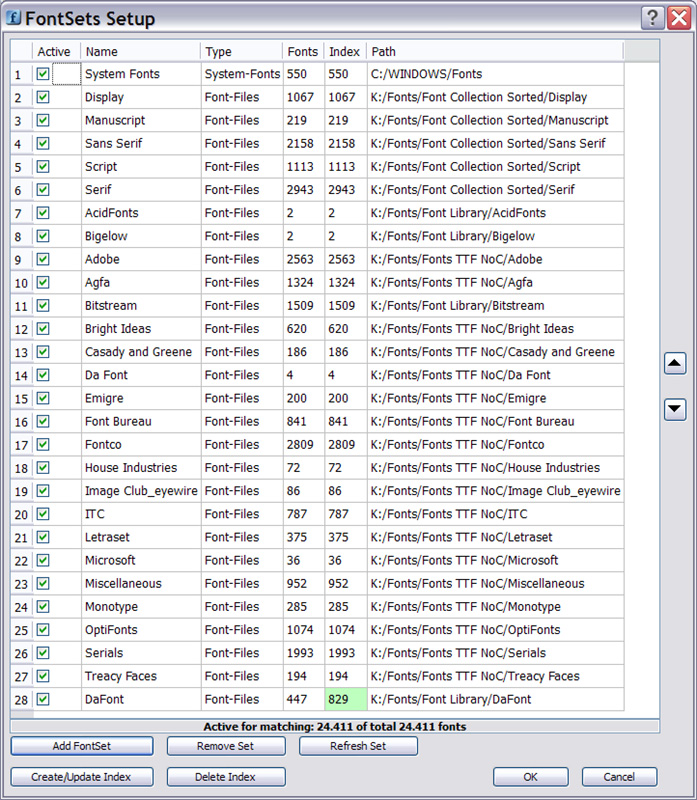Viewport: 697px width, 800px height.
Task: Click the Serif name cell
Action: [x=141, y=190]
